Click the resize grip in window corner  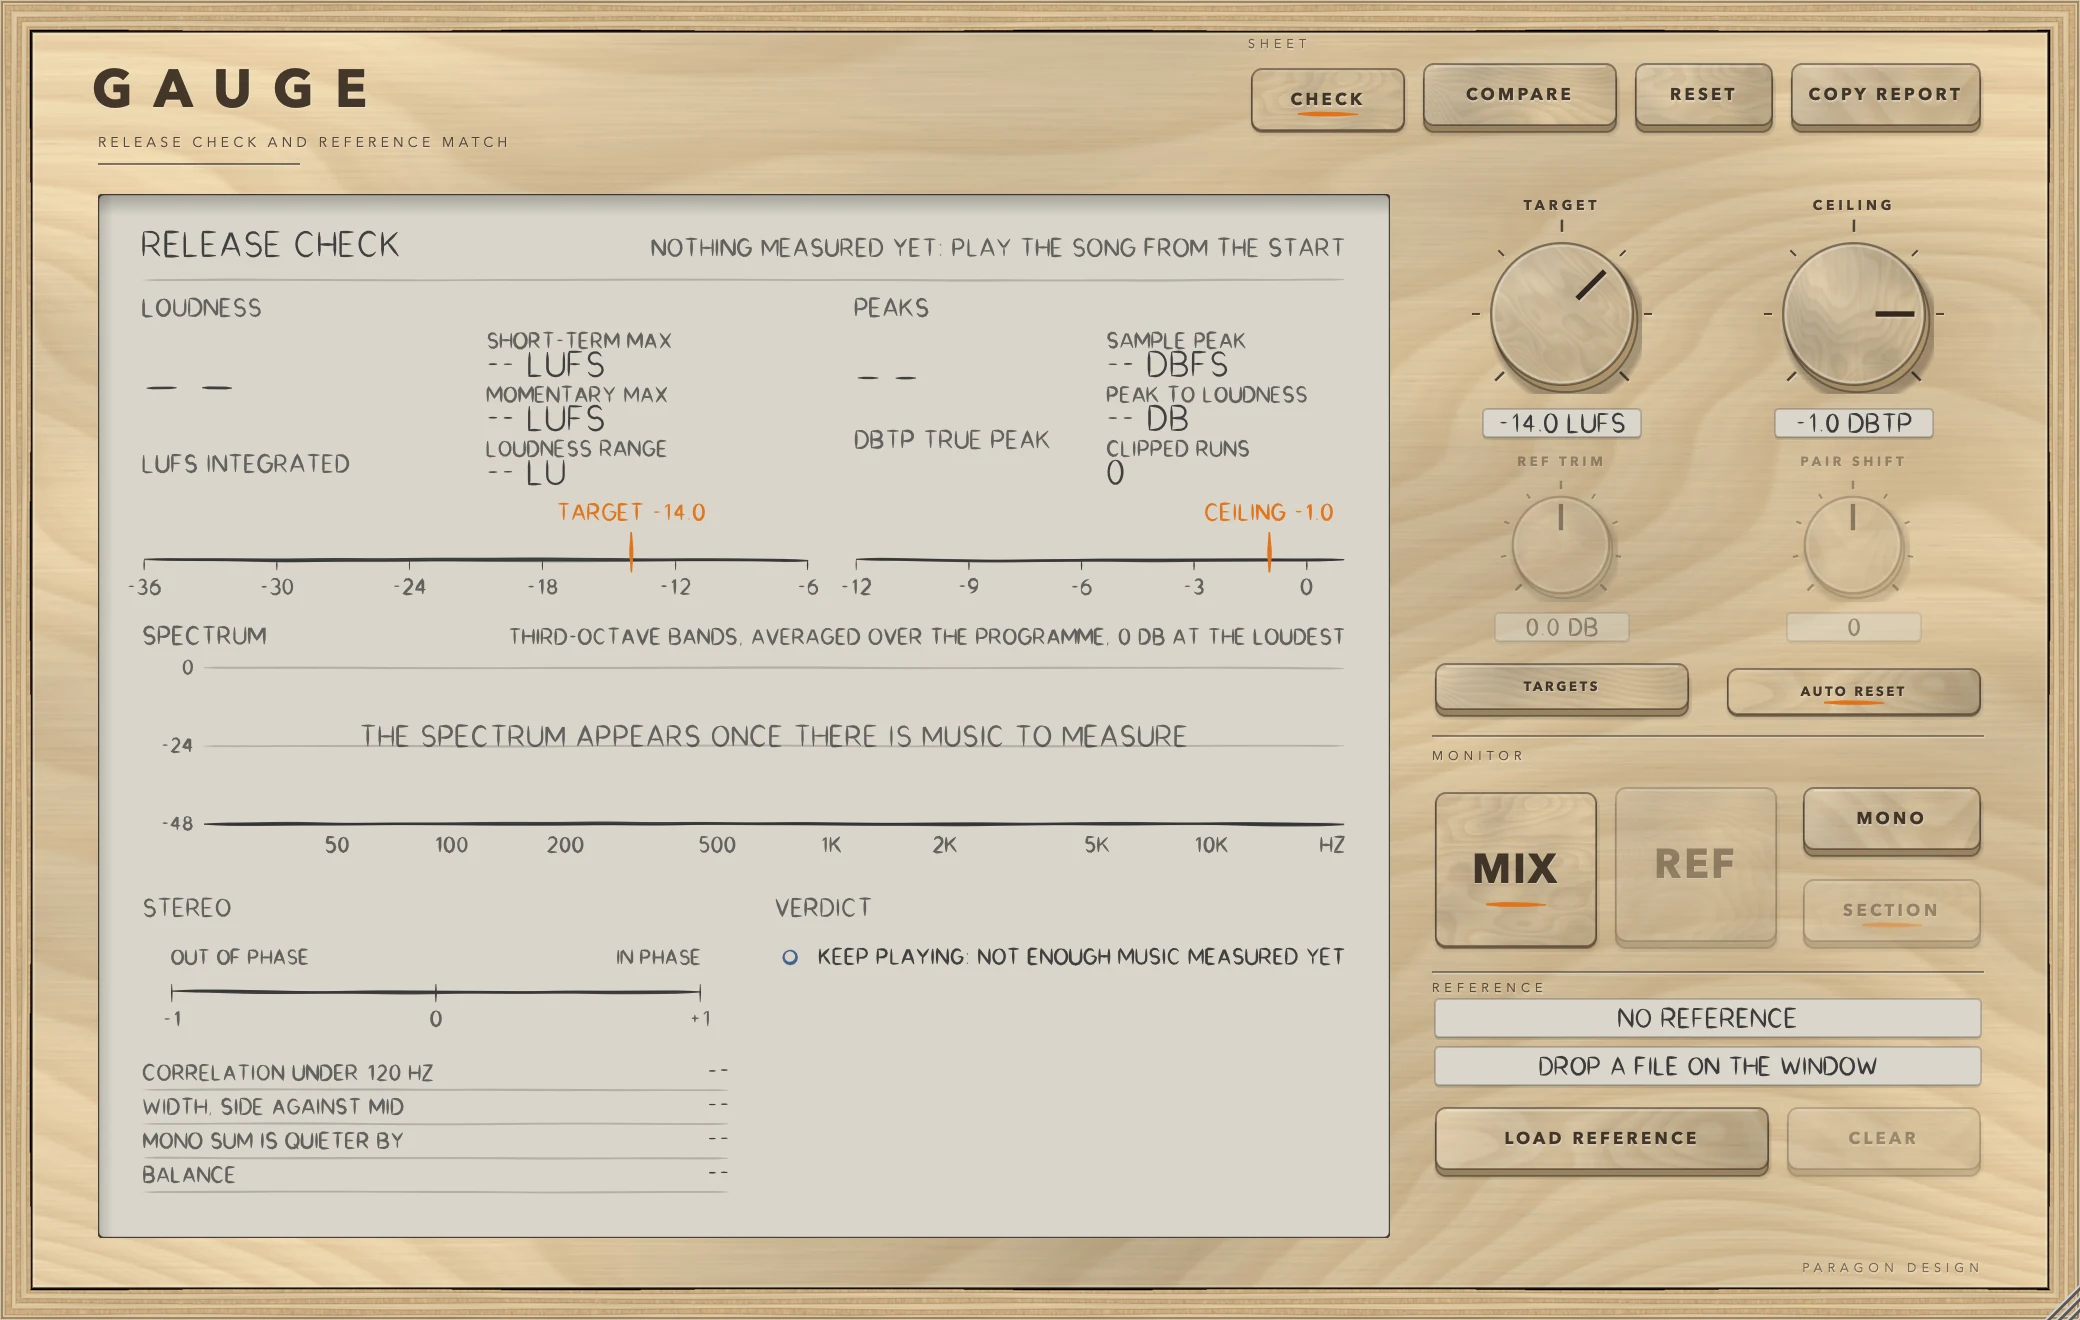coord(2064,1304)
